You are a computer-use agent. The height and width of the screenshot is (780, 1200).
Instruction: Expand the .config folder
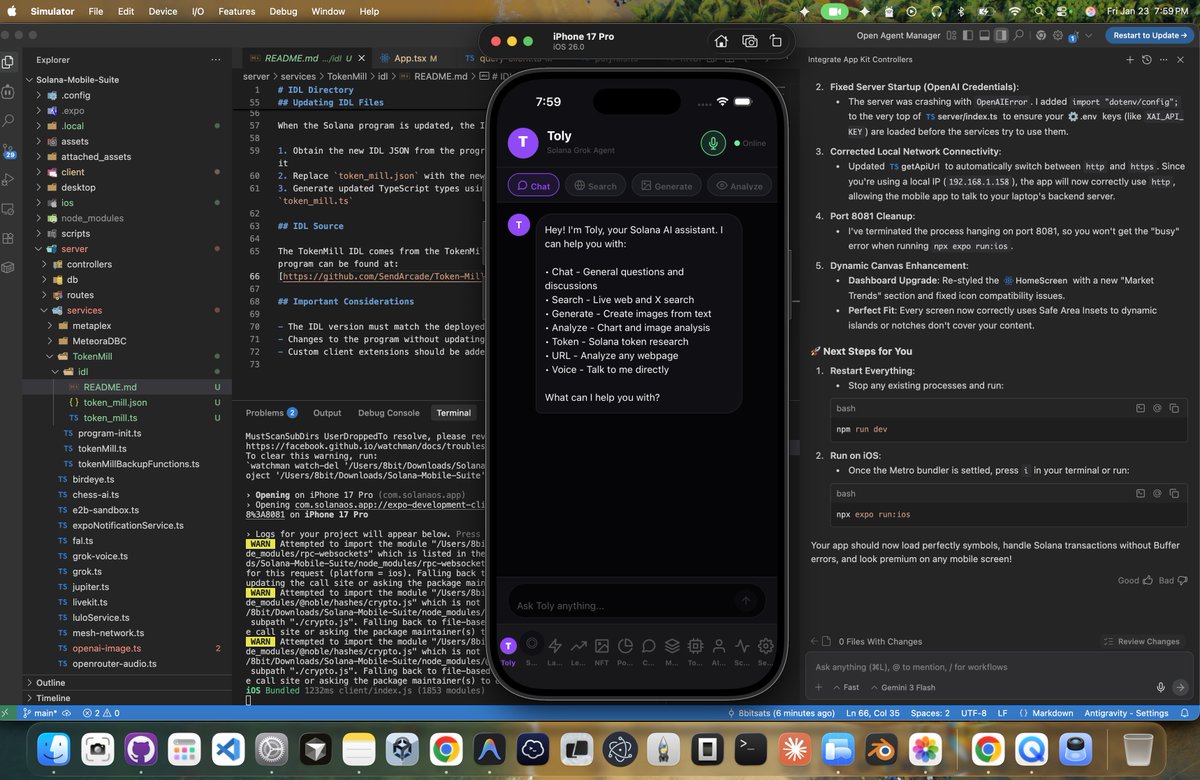[75, 95]
